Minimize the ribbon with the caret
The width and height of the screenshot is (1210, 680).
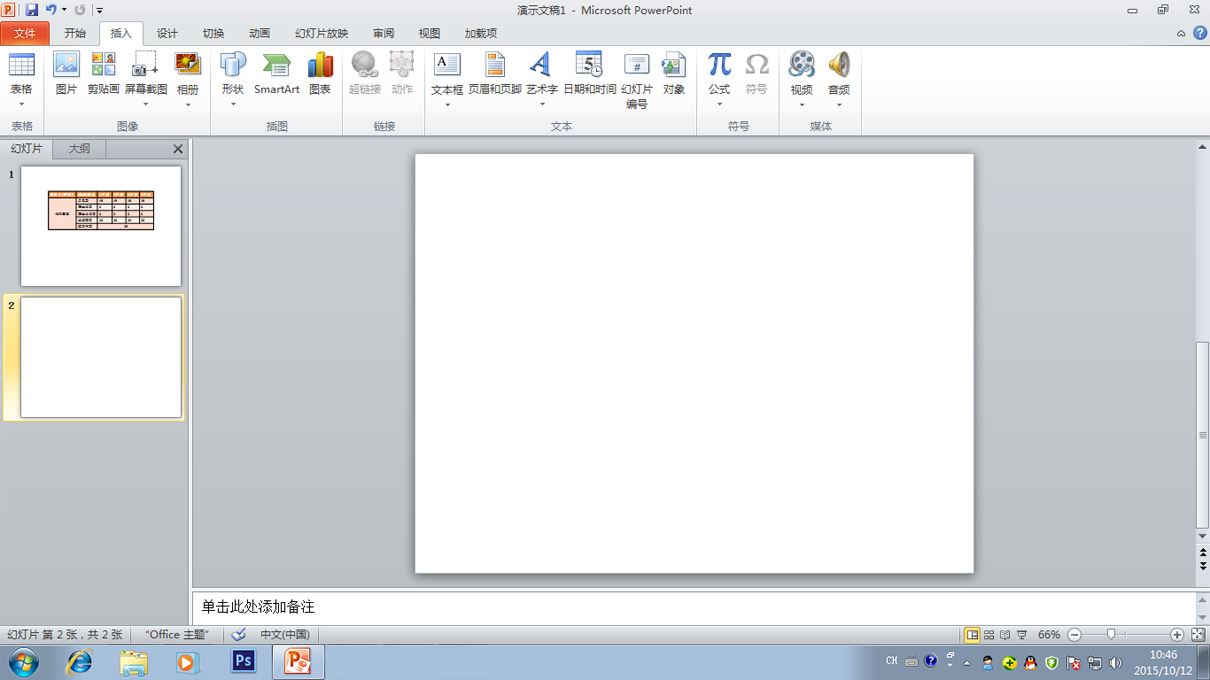(x=1182, y=33)
